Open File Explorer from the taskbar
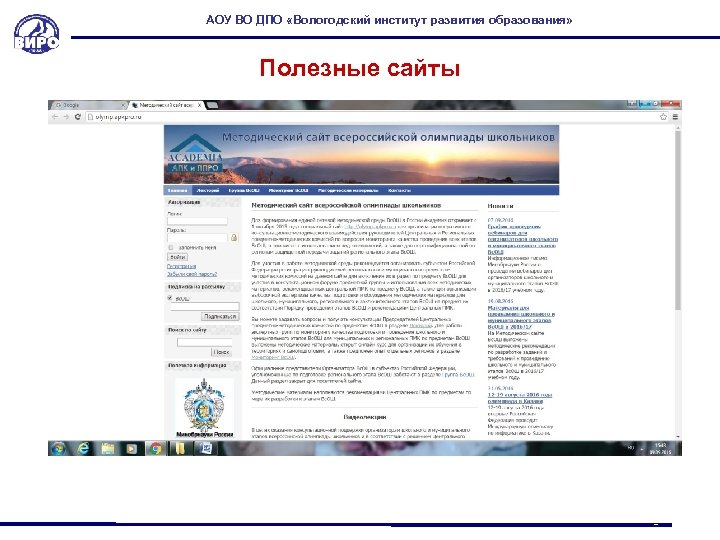This screenshot has height=540, width=720. [107, 448]
